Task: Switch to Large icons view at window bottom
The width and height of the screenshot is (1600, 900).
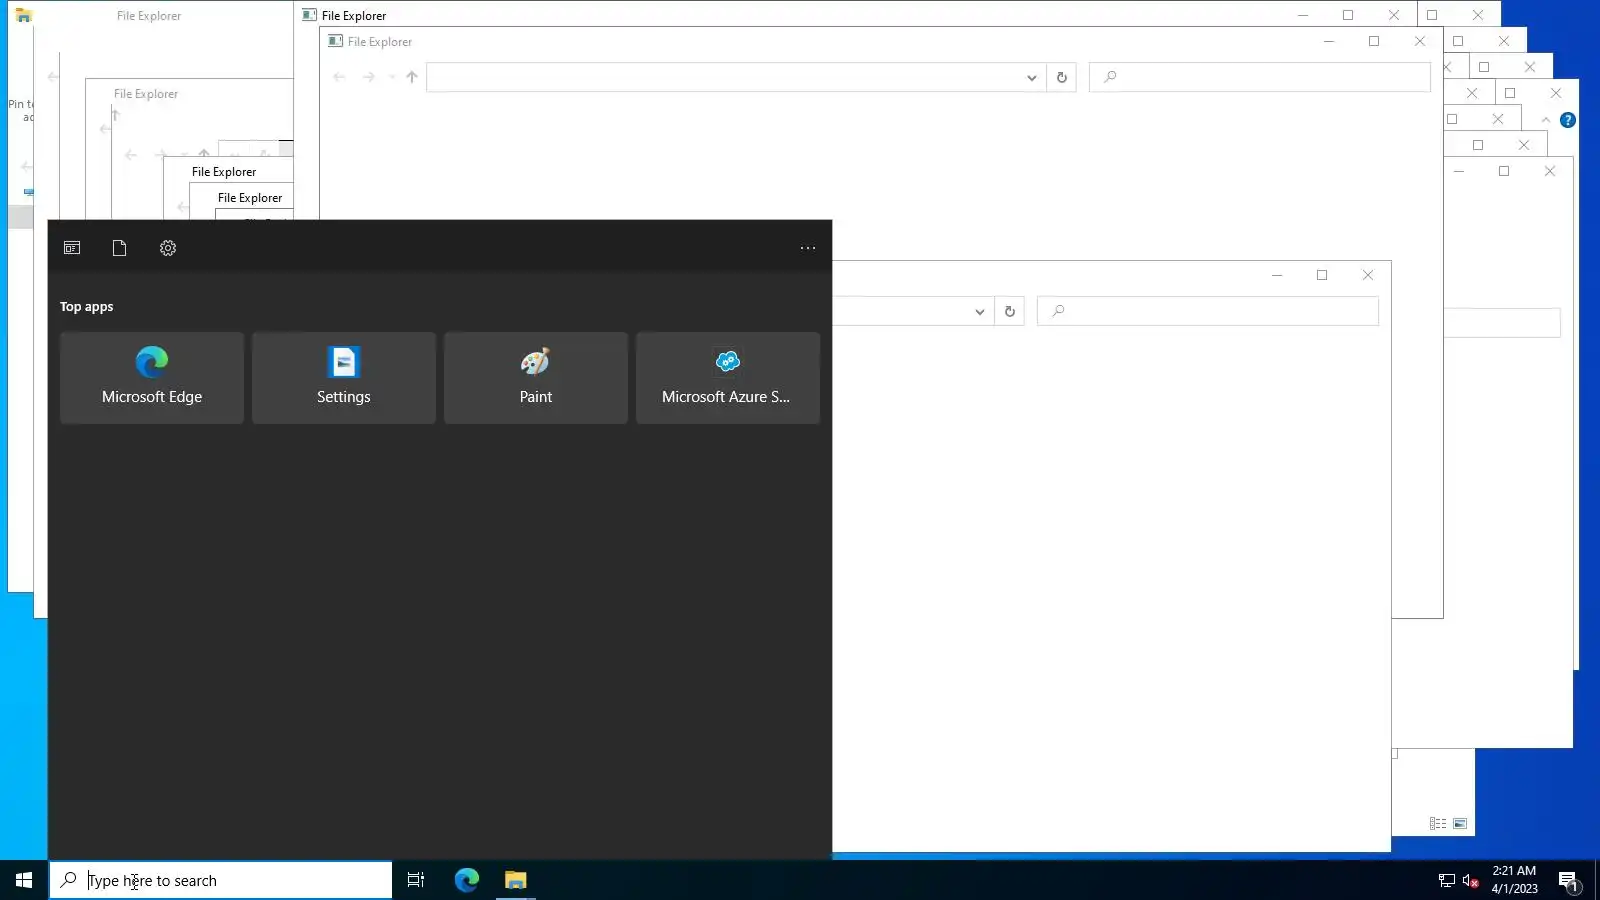Action: (x=1460, y=824)
